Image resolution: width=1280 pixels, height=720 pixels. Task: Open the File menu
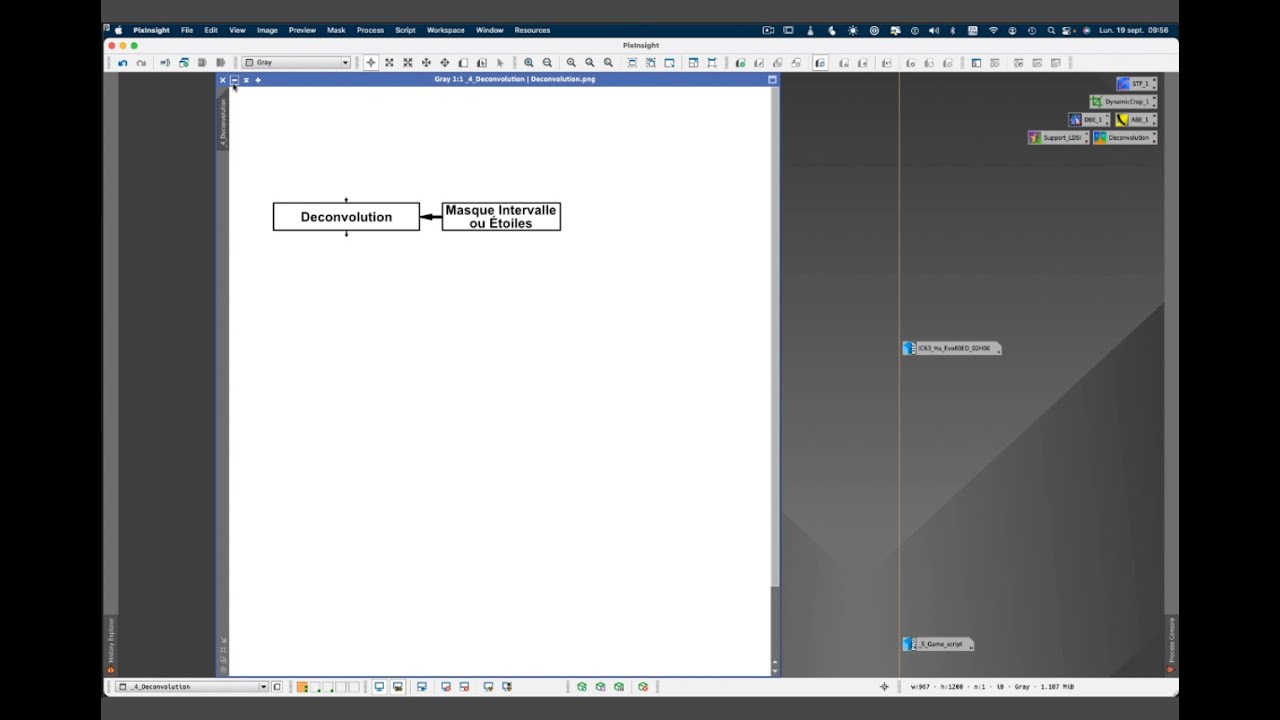pos(187,30)
